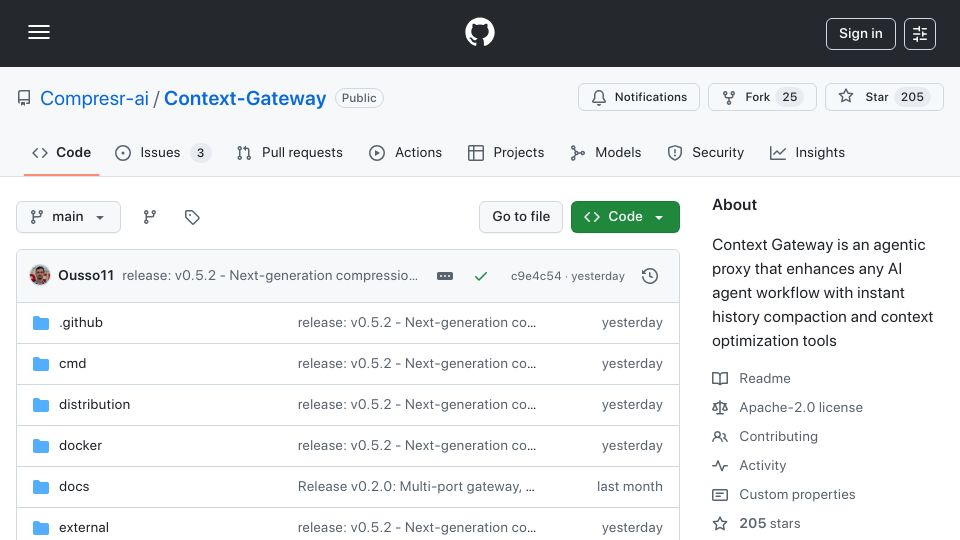960x540 pixels.
Task: Open appearance settings icon next to Sign in
Action: click(x=920, y=34)
